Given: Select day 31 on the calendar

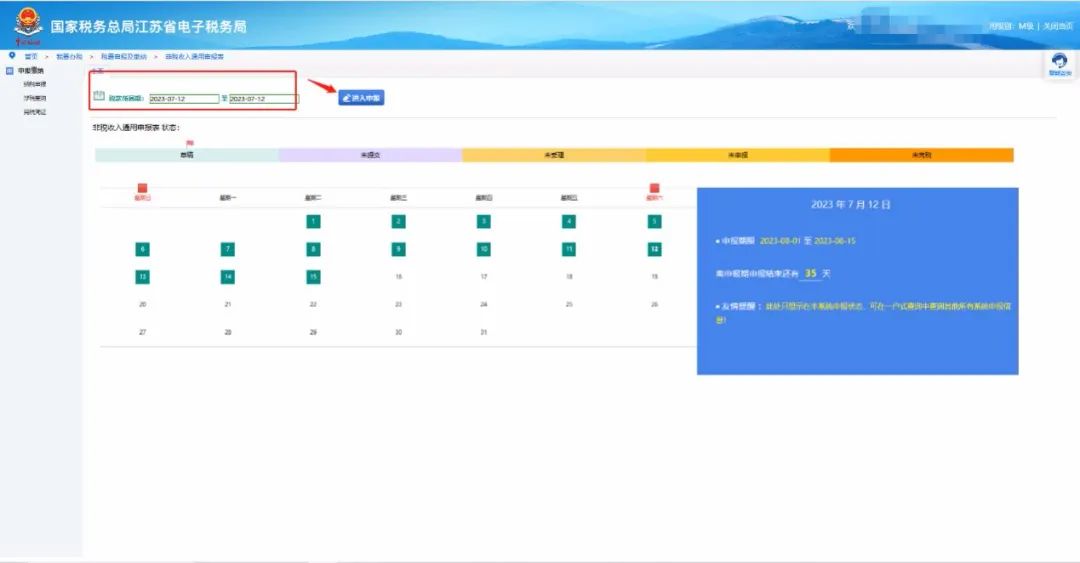Looking at the screenshot, I should click(x=483, y=332).
